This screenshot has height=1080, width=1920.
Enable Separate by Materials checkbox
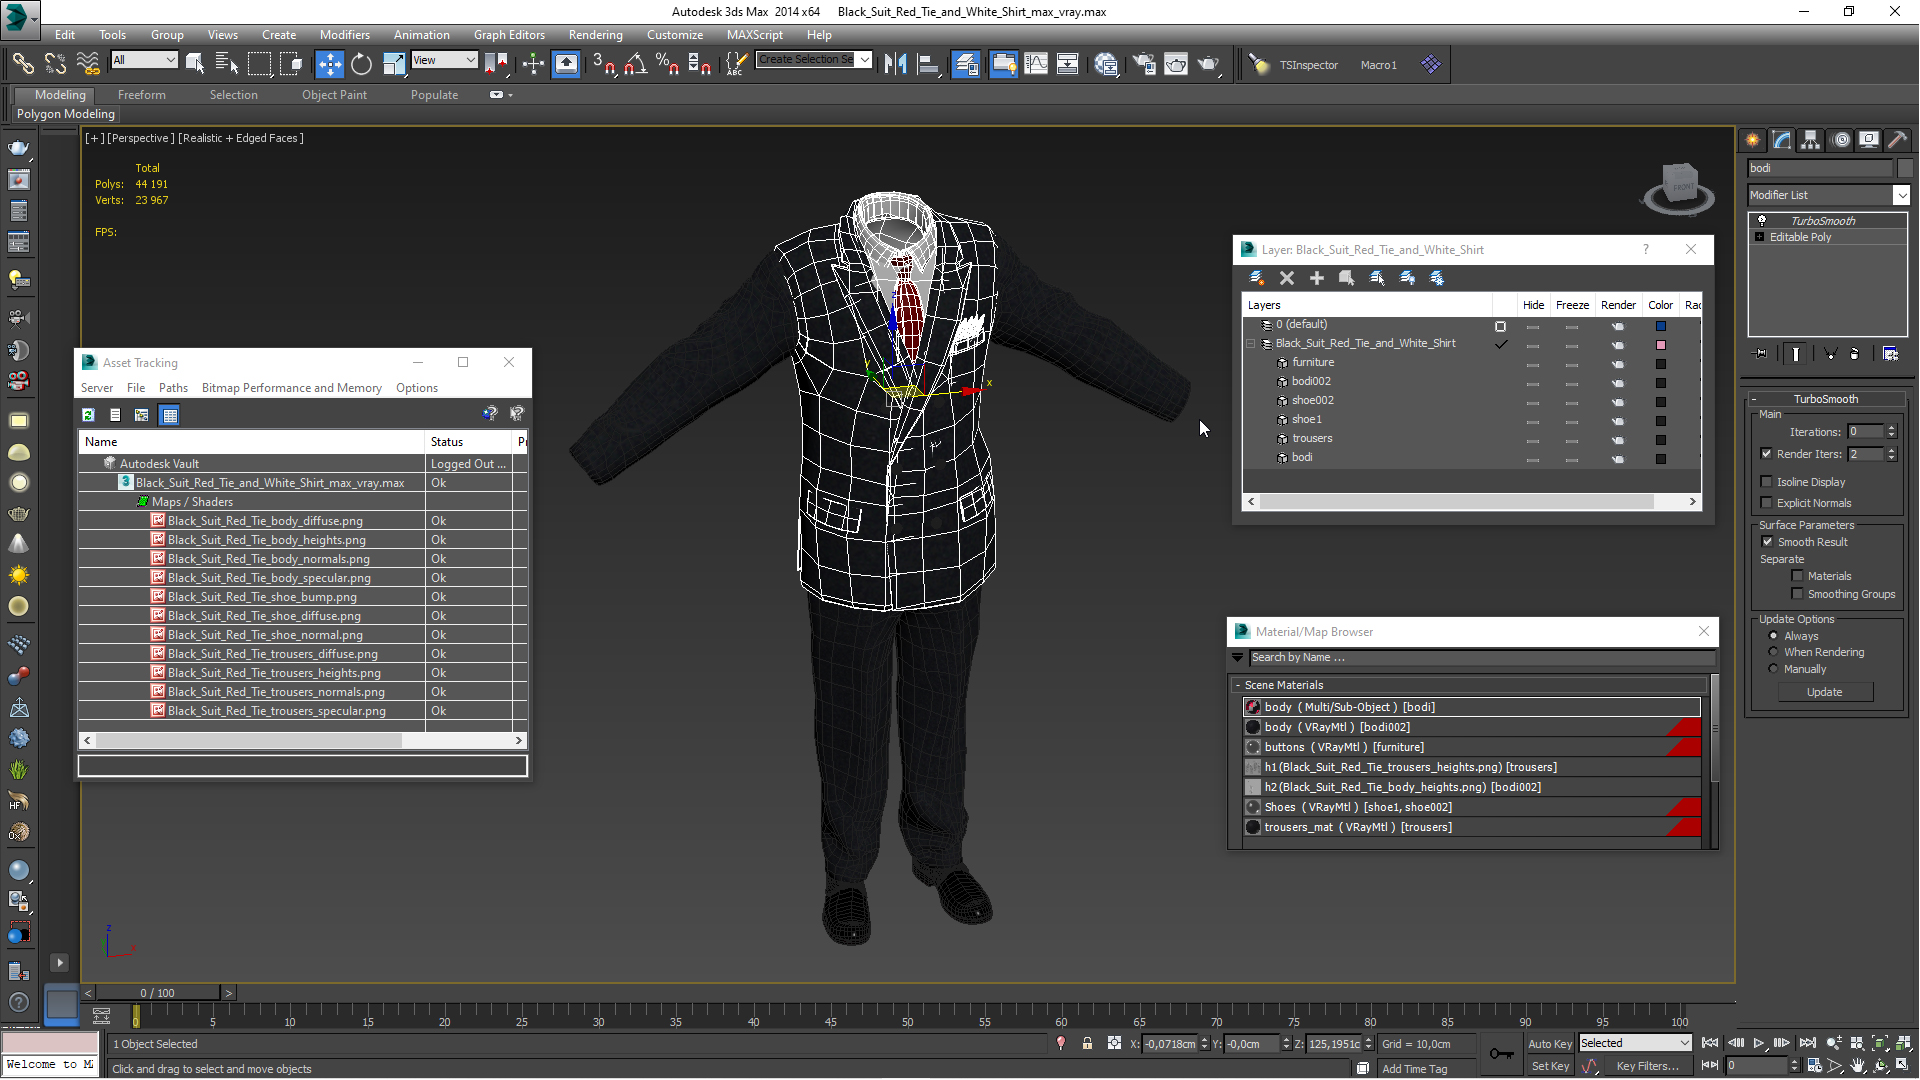tap(1797, 576)
